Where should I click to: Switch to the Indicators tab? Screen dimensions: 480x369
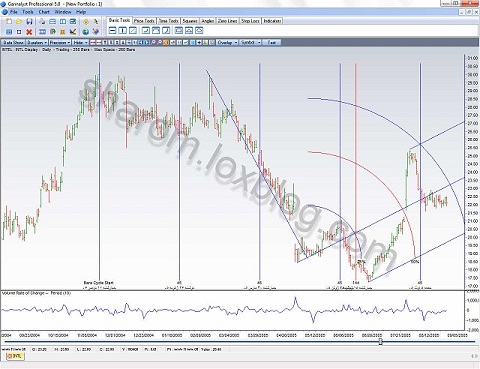click(x=272, y=21)
